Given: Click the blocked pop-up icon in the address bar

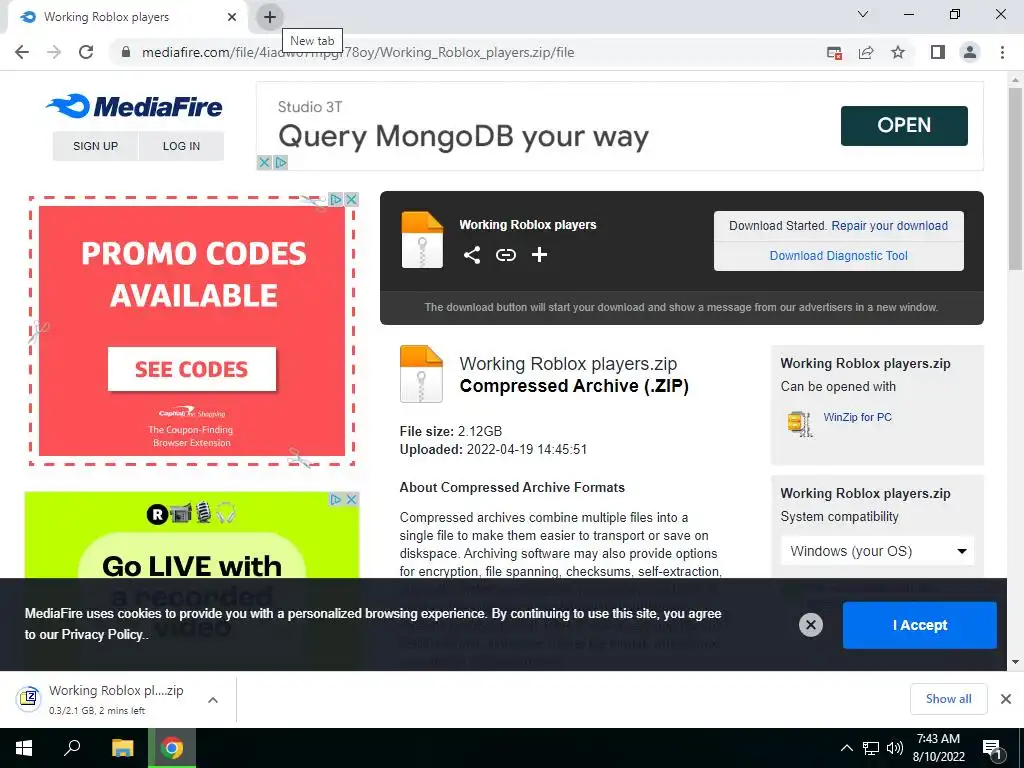Looking at the screenshot, I should tap(834, 52).
